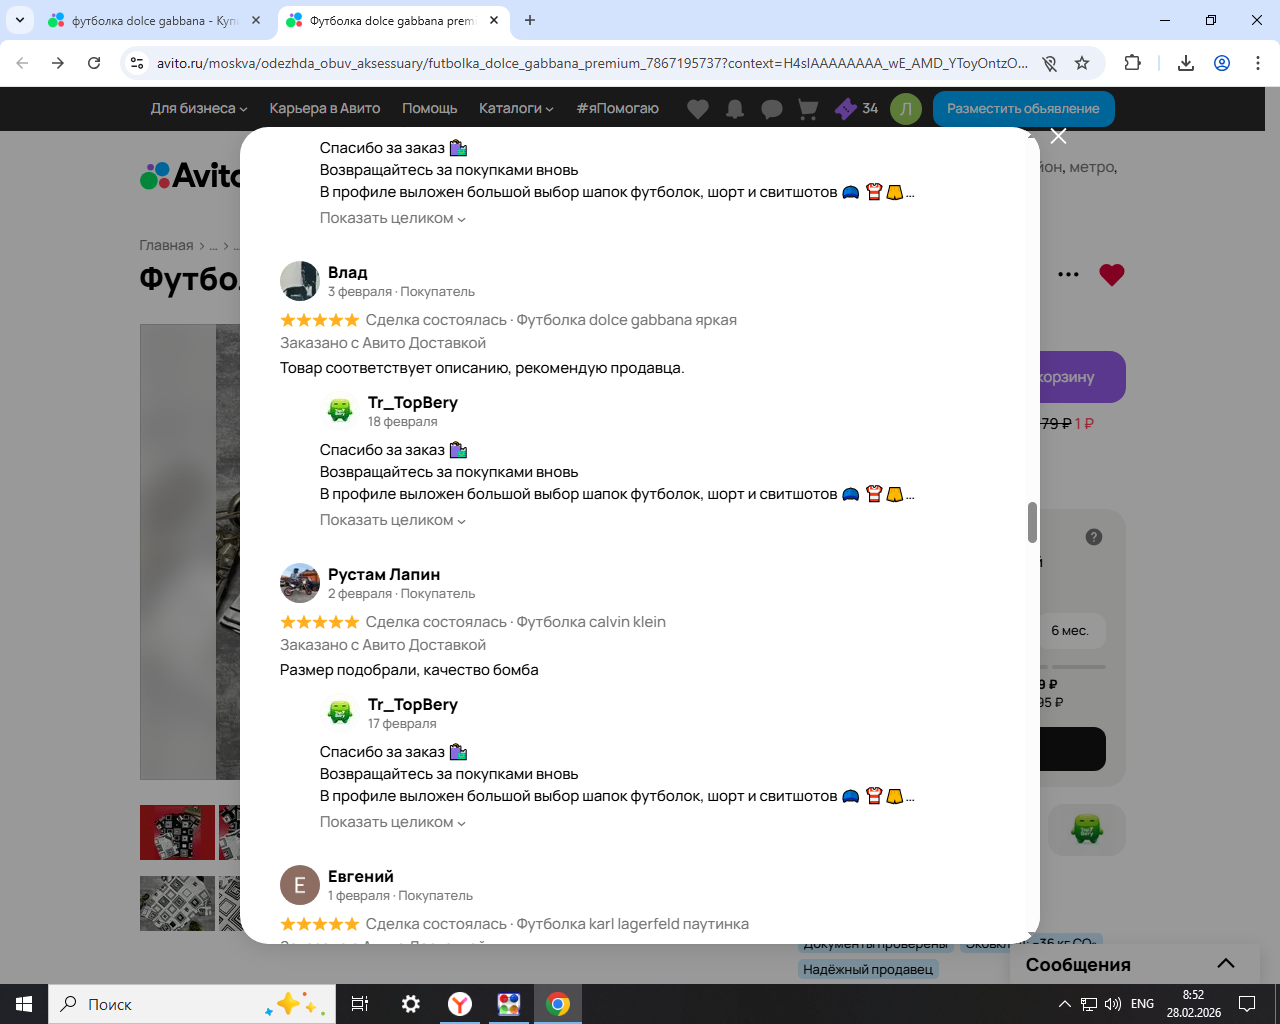Screen dimensions: 1280x1024
Task: Open the Windows Start menu
Action: coord(24,1004)
